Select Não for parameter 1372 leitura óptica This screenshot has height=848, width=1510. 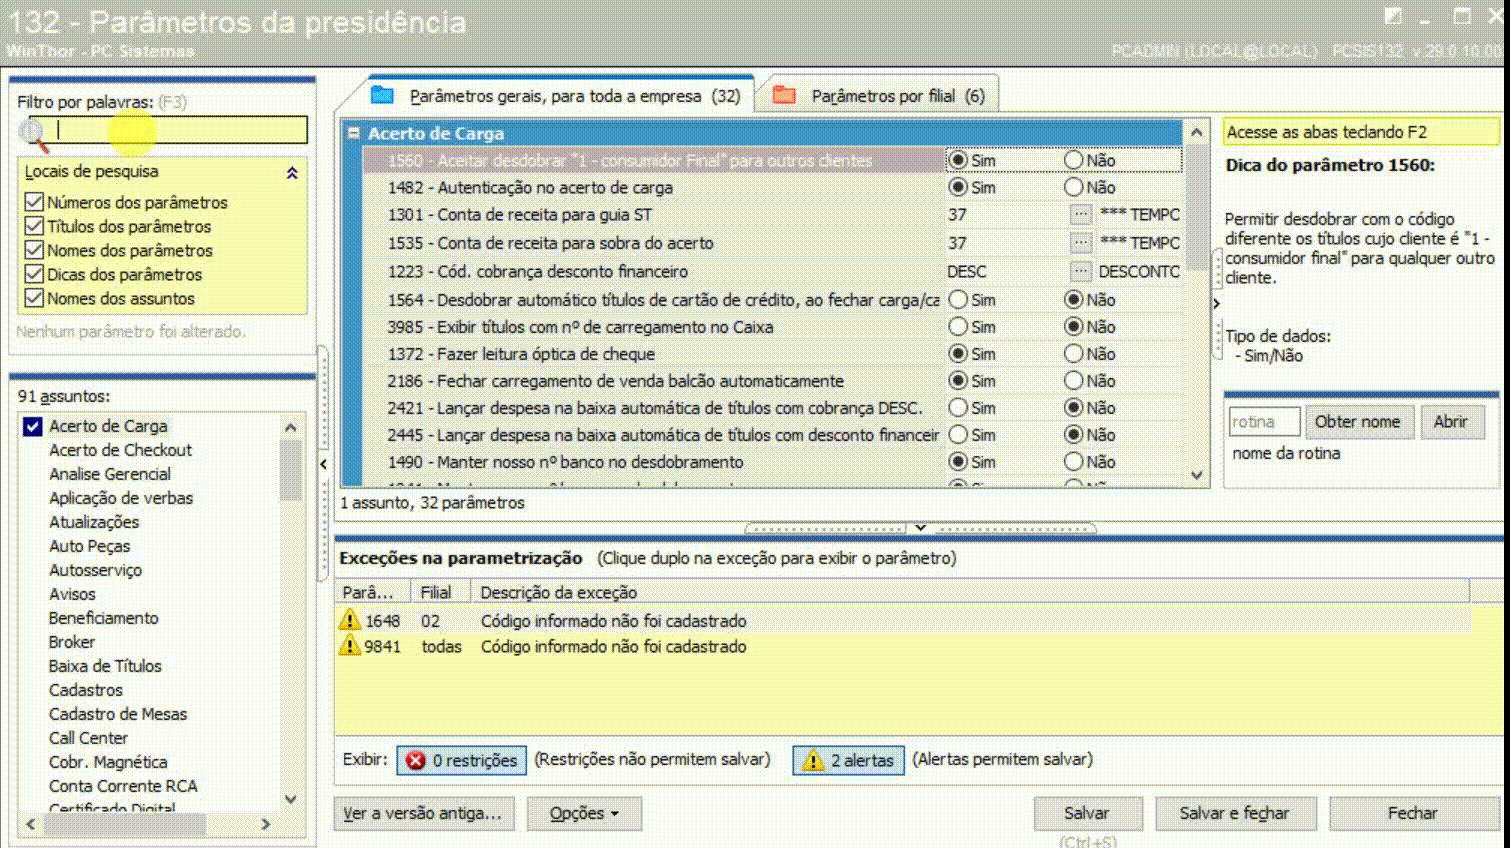click(1074, 353)
